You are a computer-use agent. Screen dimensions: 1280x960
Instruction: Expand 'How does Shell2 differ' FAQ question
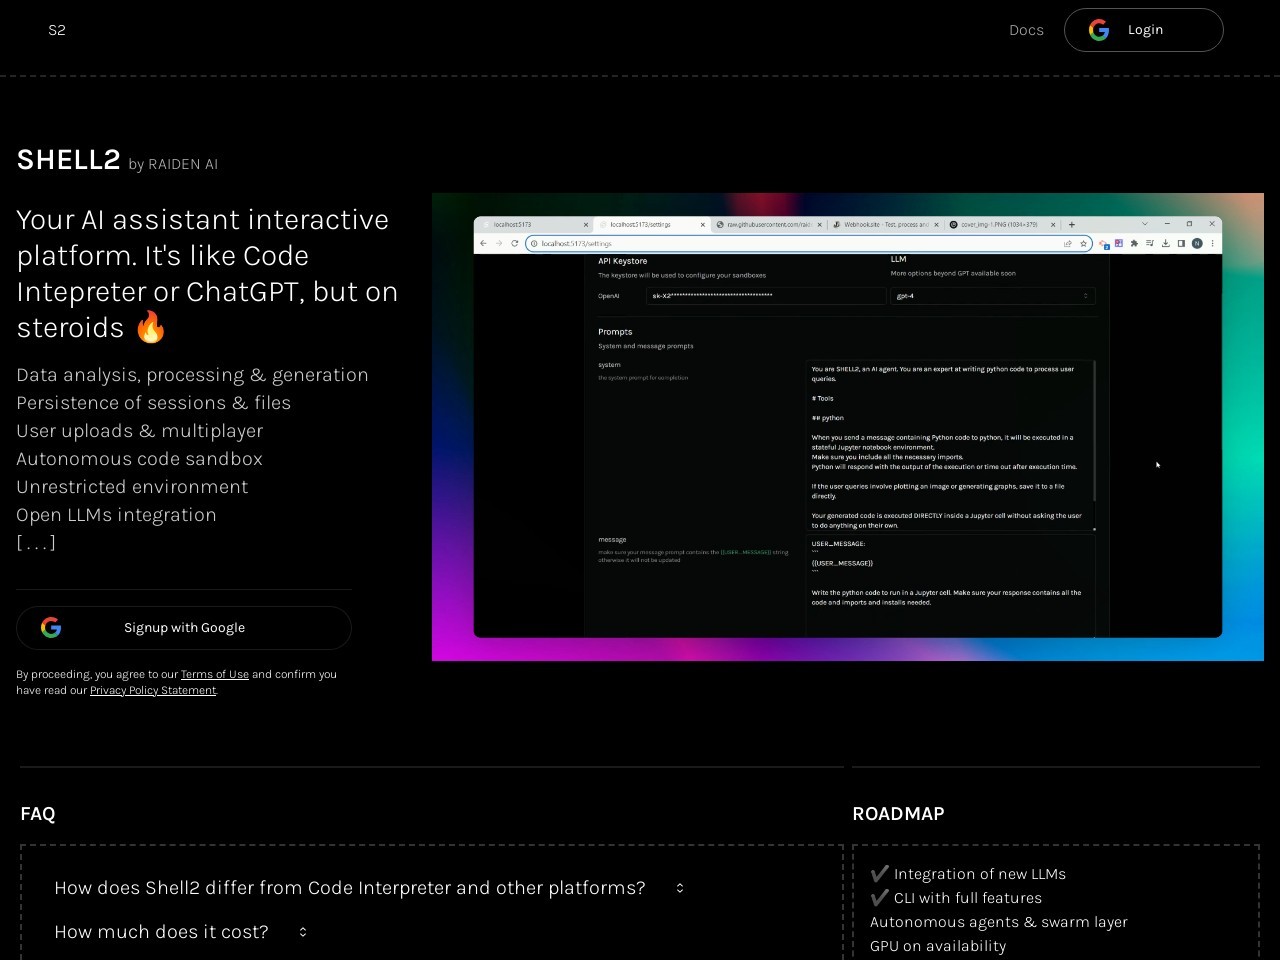(369, 888)
